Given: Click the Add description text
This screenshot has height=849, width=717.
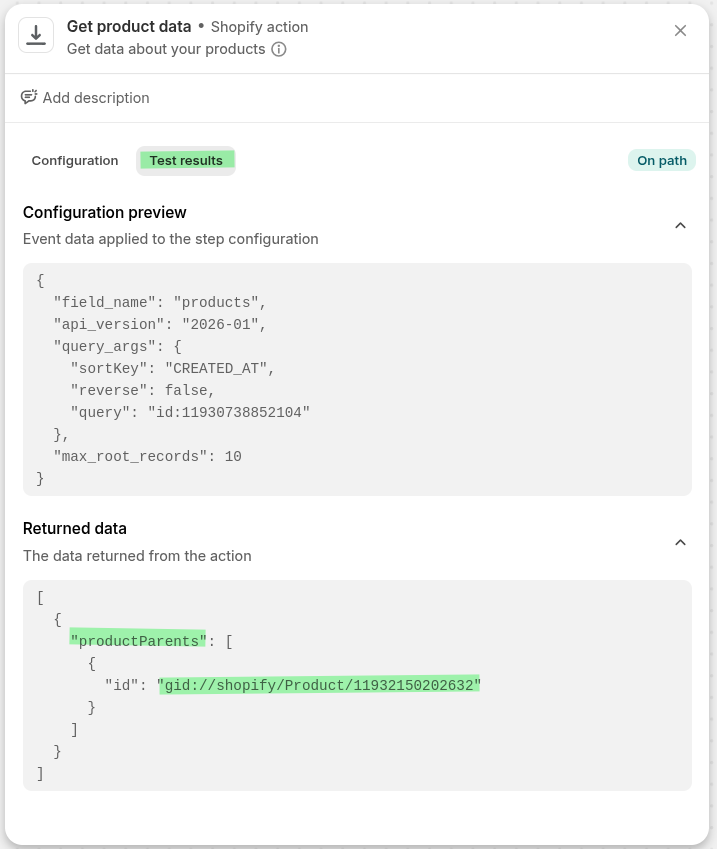Looking at the screenshot, I should click(x=96, y=98).
